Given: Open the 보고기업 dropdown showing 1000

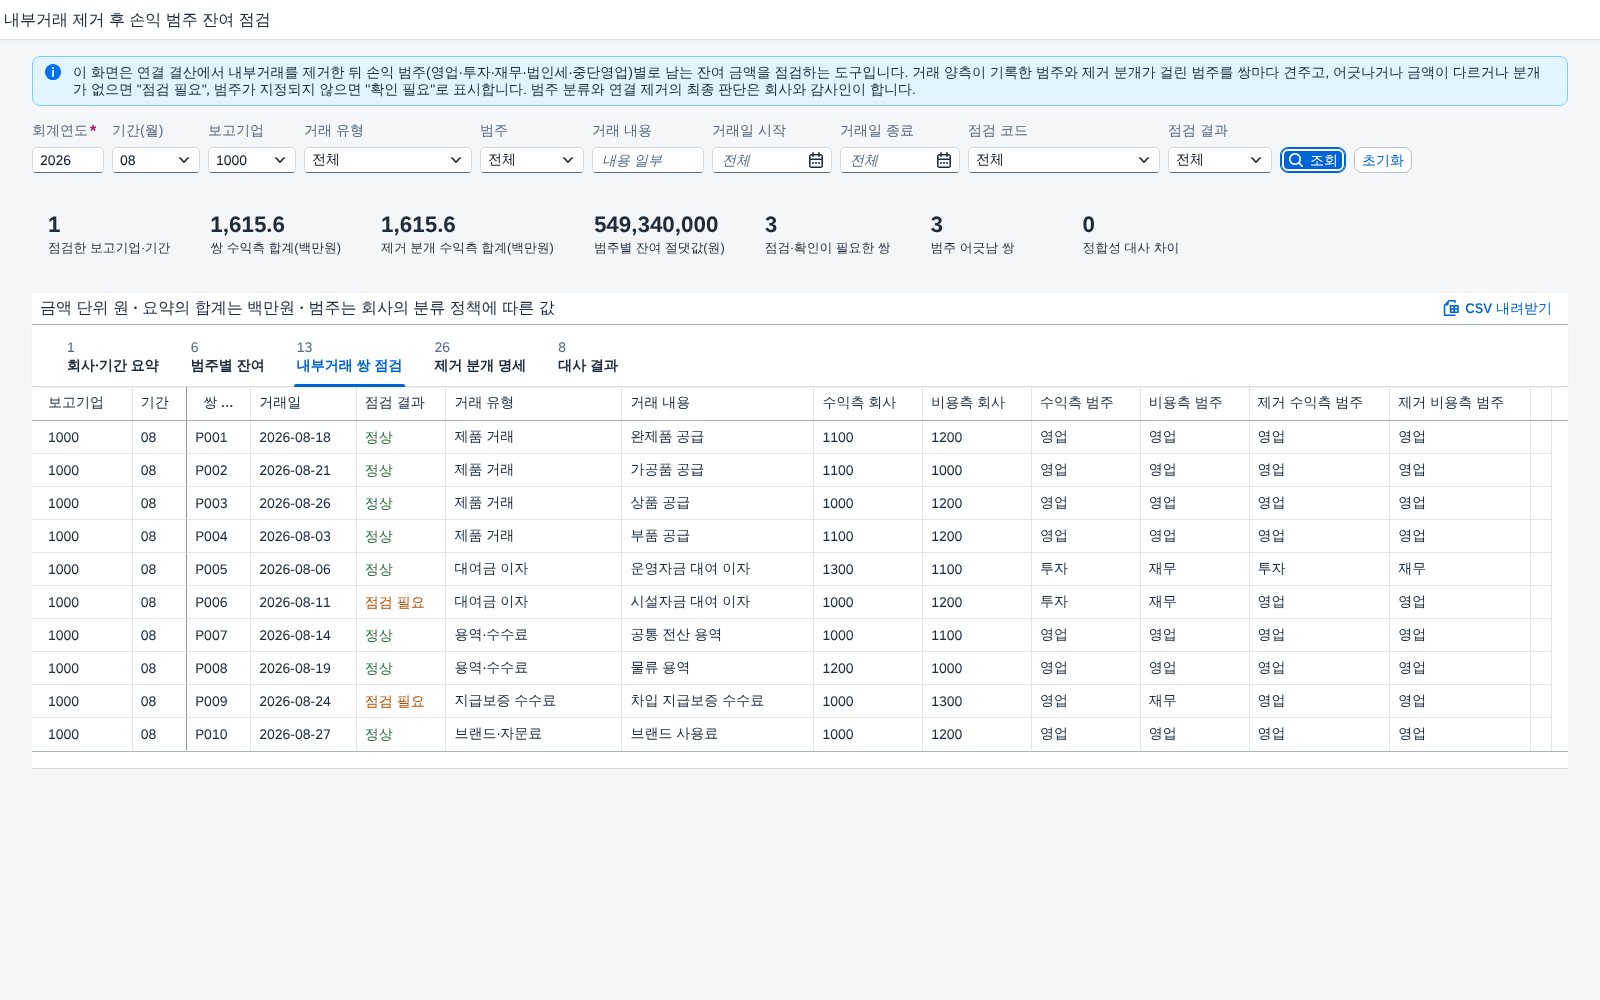Looking at the screenshot, I should 252,160.
